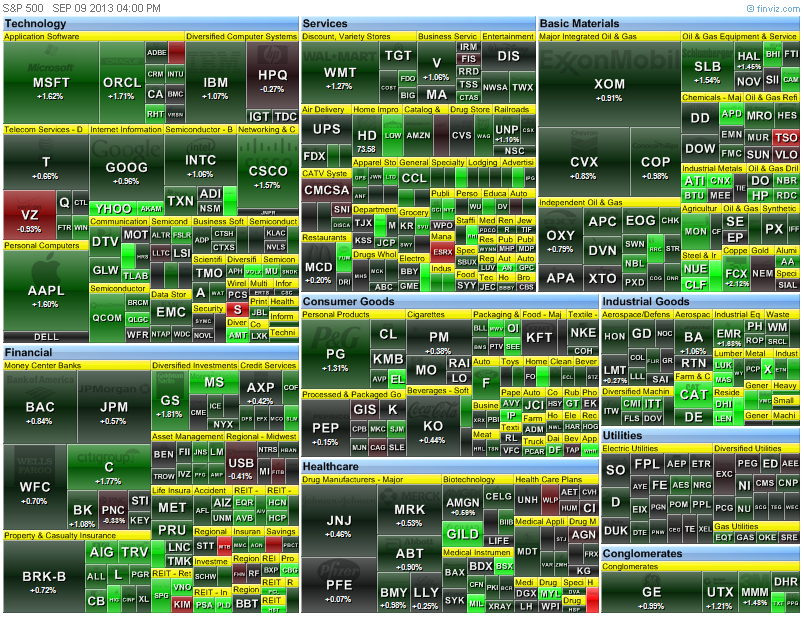Open the C Citigroup tile
Screen dimensions: 804x618
pos(109,468)
